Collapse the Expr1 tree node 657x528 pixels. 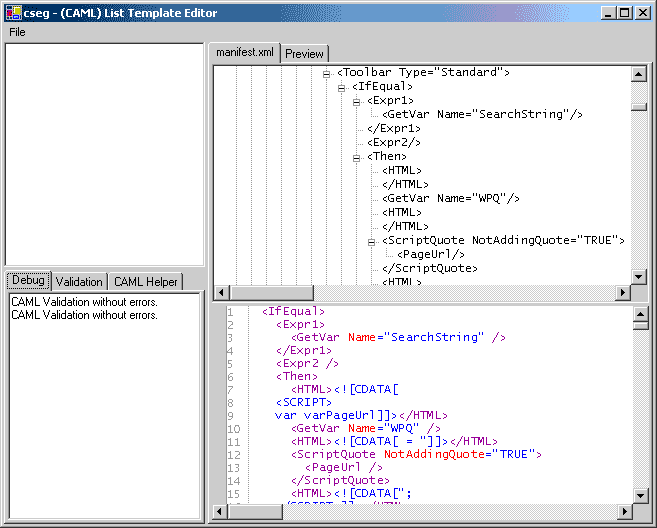point(356,102)
